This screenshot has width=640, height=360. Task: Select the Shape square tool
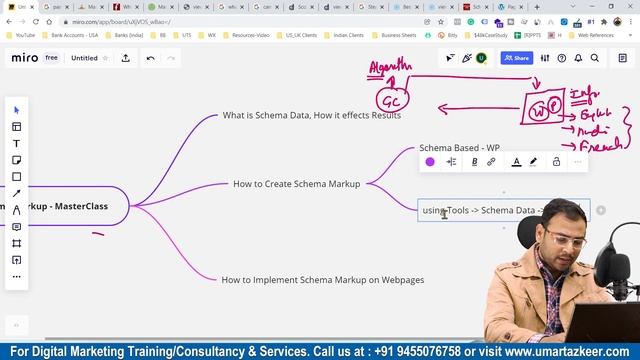pyautogui.click(x=16, y=177)
